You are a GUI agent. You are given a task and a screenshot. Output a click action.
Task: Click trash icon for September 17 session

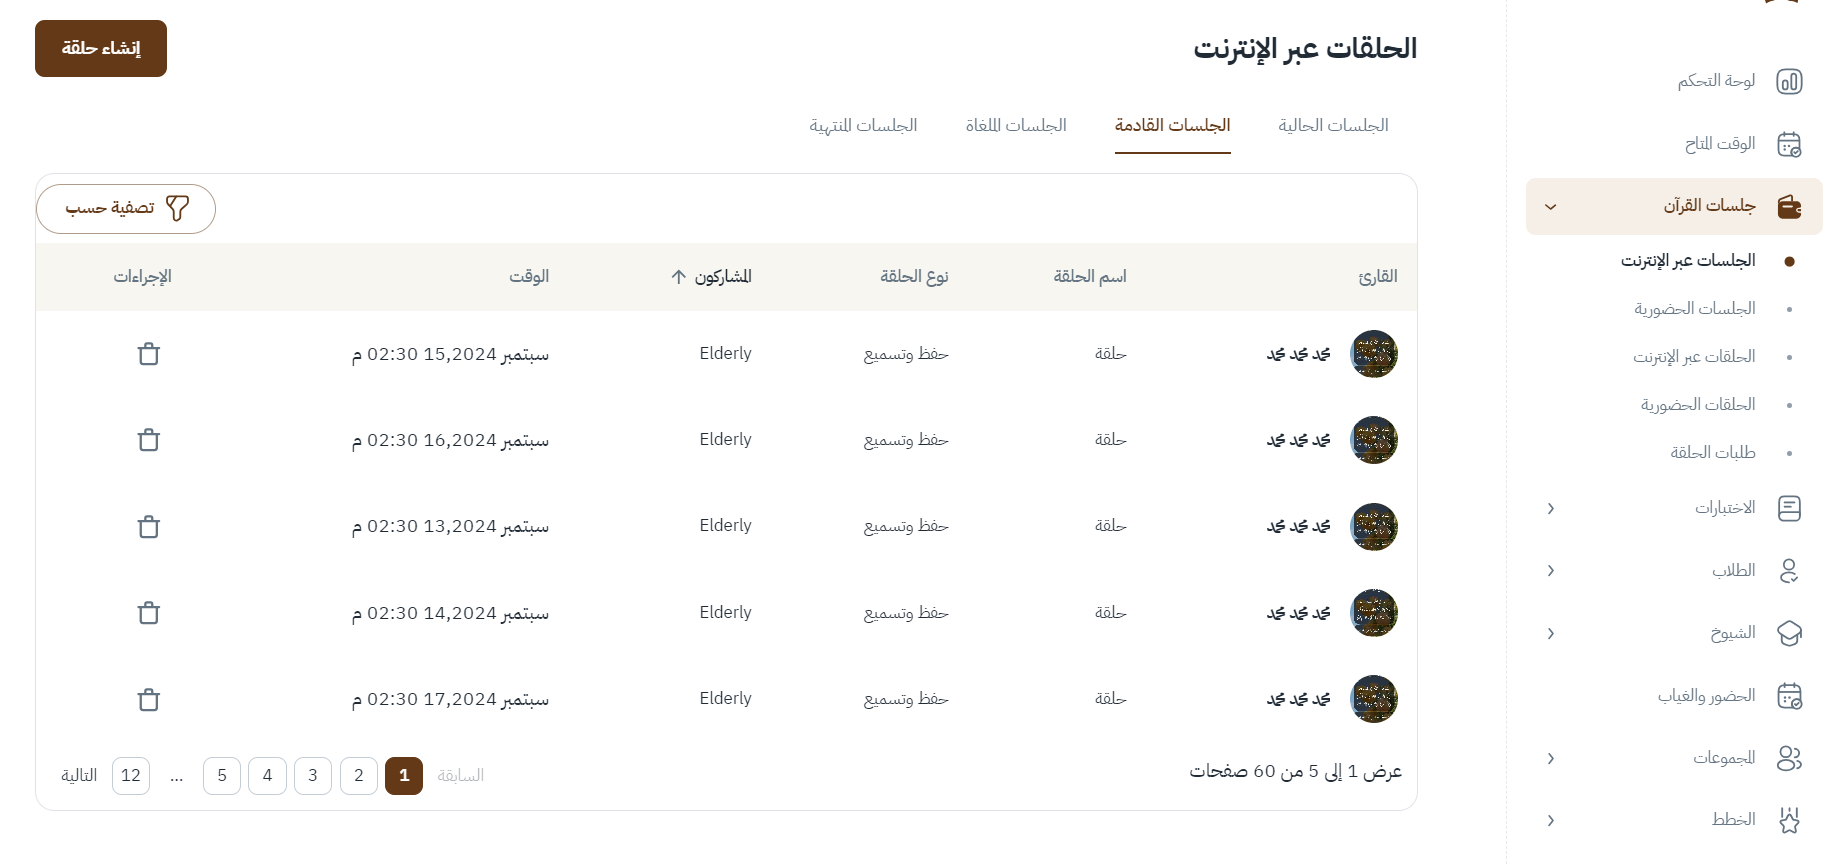click(x=149, y=700)
